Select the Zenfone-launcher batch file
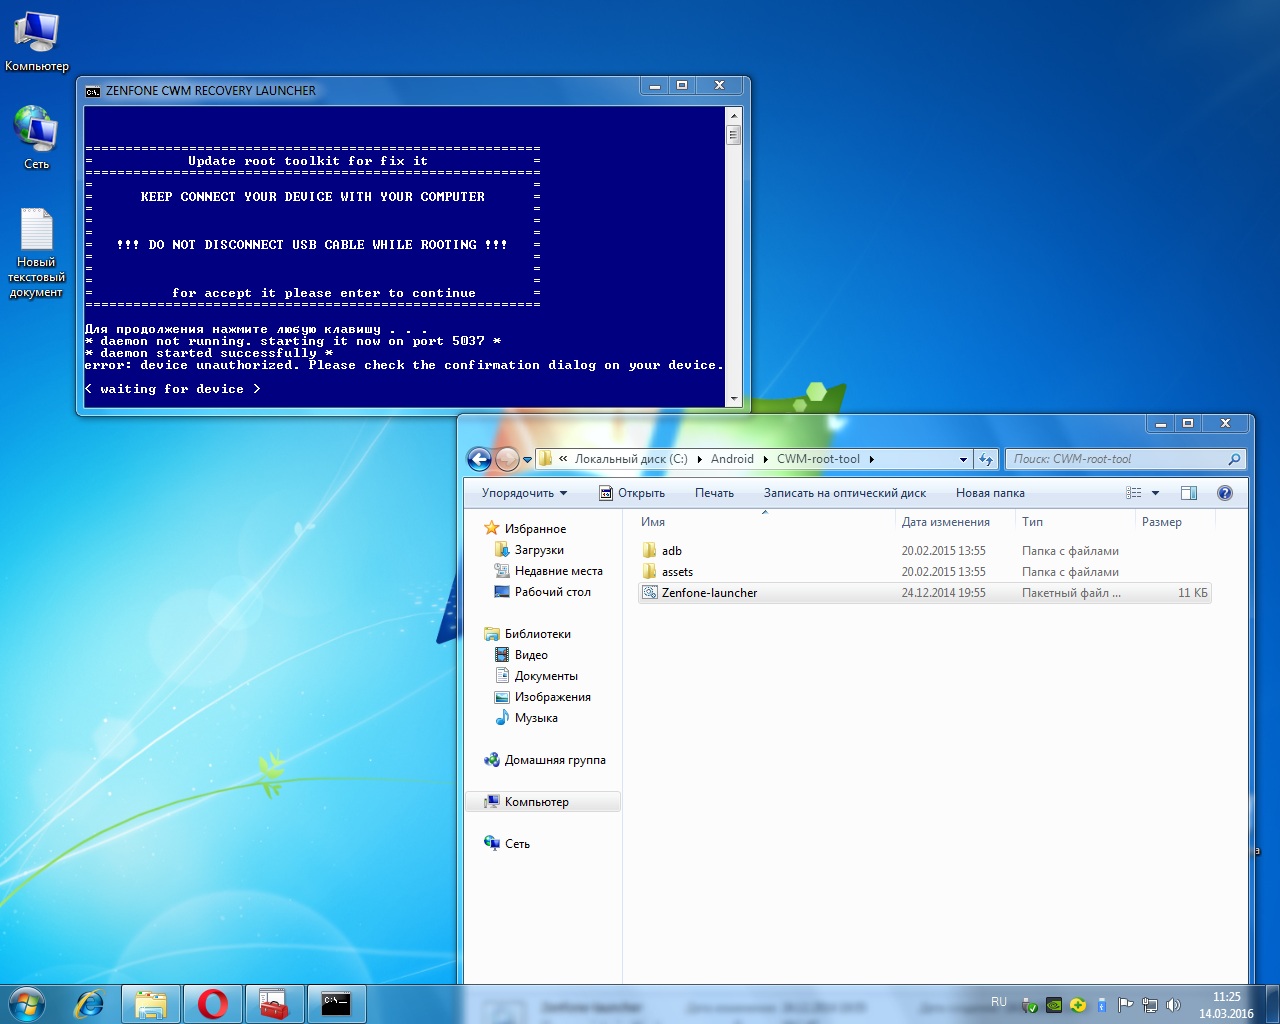Screen dimensions: 1280x1024 click(x=709, y=593)
